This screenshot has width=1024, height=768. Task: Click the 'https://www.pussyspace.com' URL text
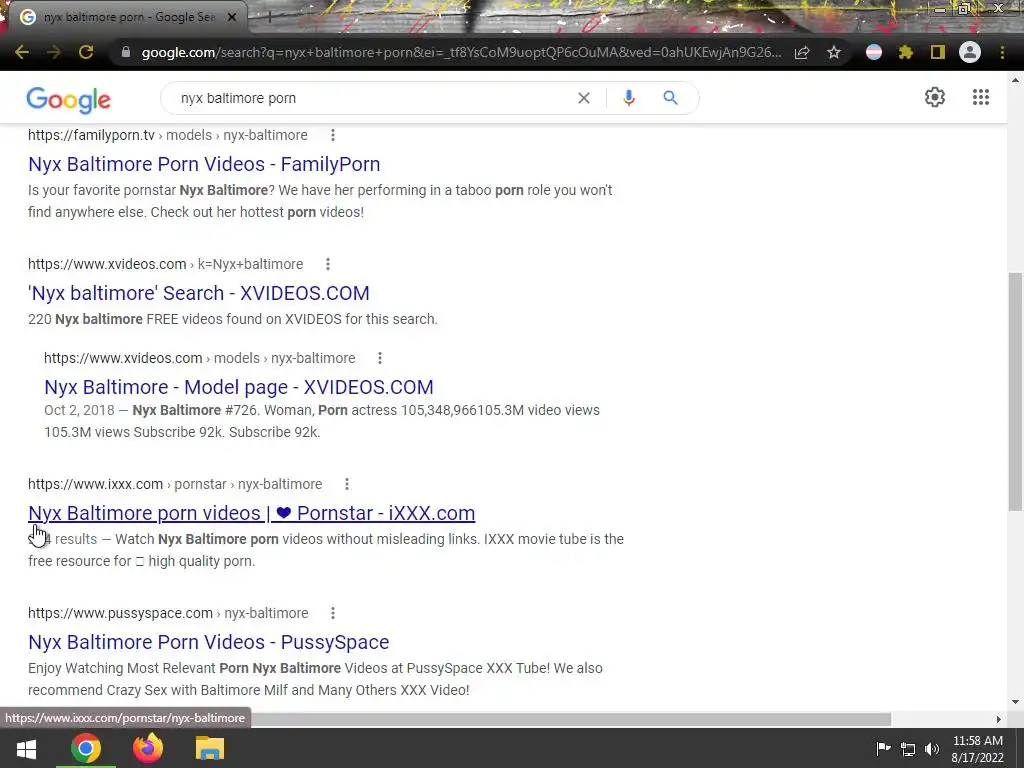[x=120, y=613]
